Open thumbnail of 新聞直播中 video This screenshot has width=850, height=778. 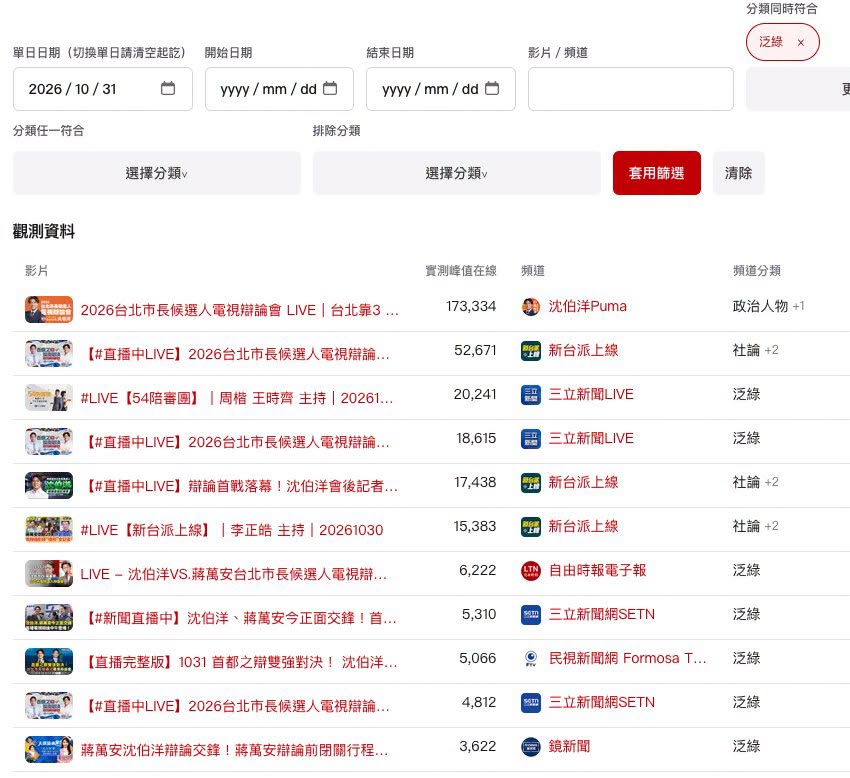pos(49,618)
